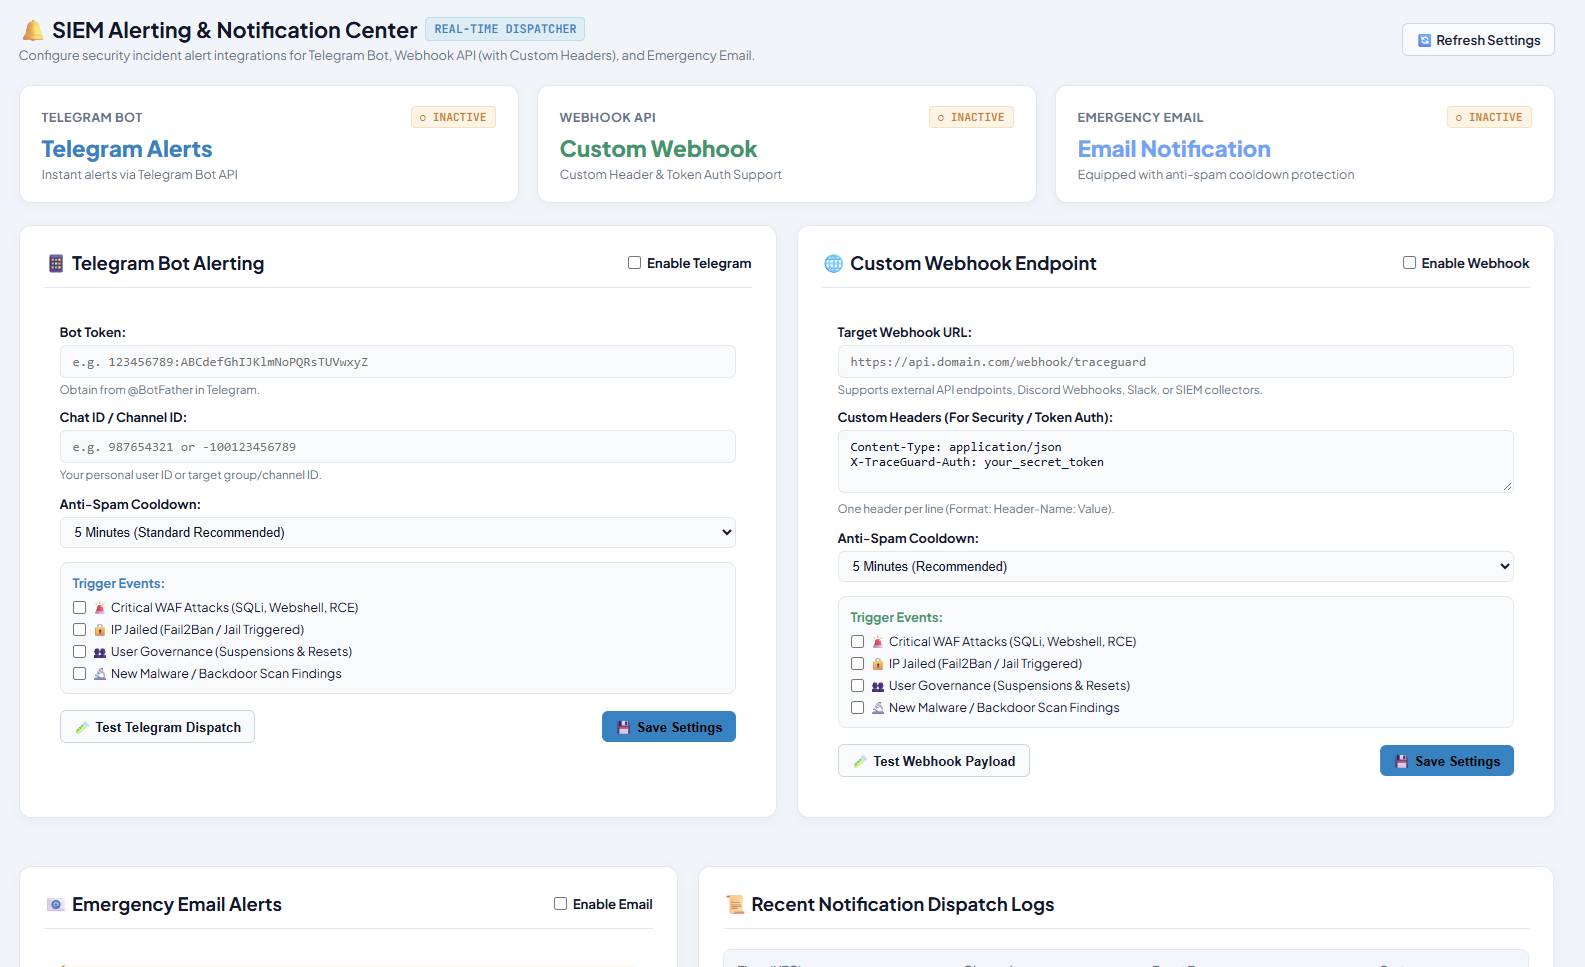Click the lock icon on Webhook IP Jailed row
The height and width of the screenshot is (967, 1585).
click(878, 664)
